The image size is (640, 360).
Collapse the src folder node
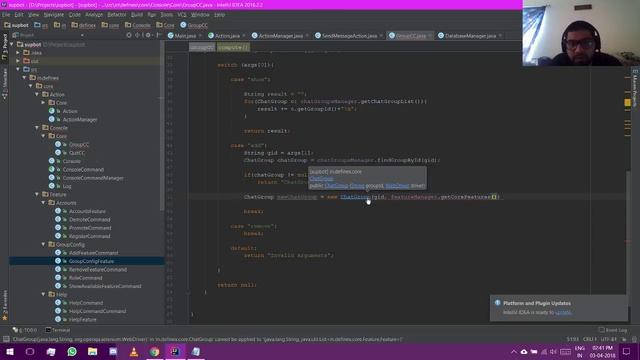click(x=18, y=69)
